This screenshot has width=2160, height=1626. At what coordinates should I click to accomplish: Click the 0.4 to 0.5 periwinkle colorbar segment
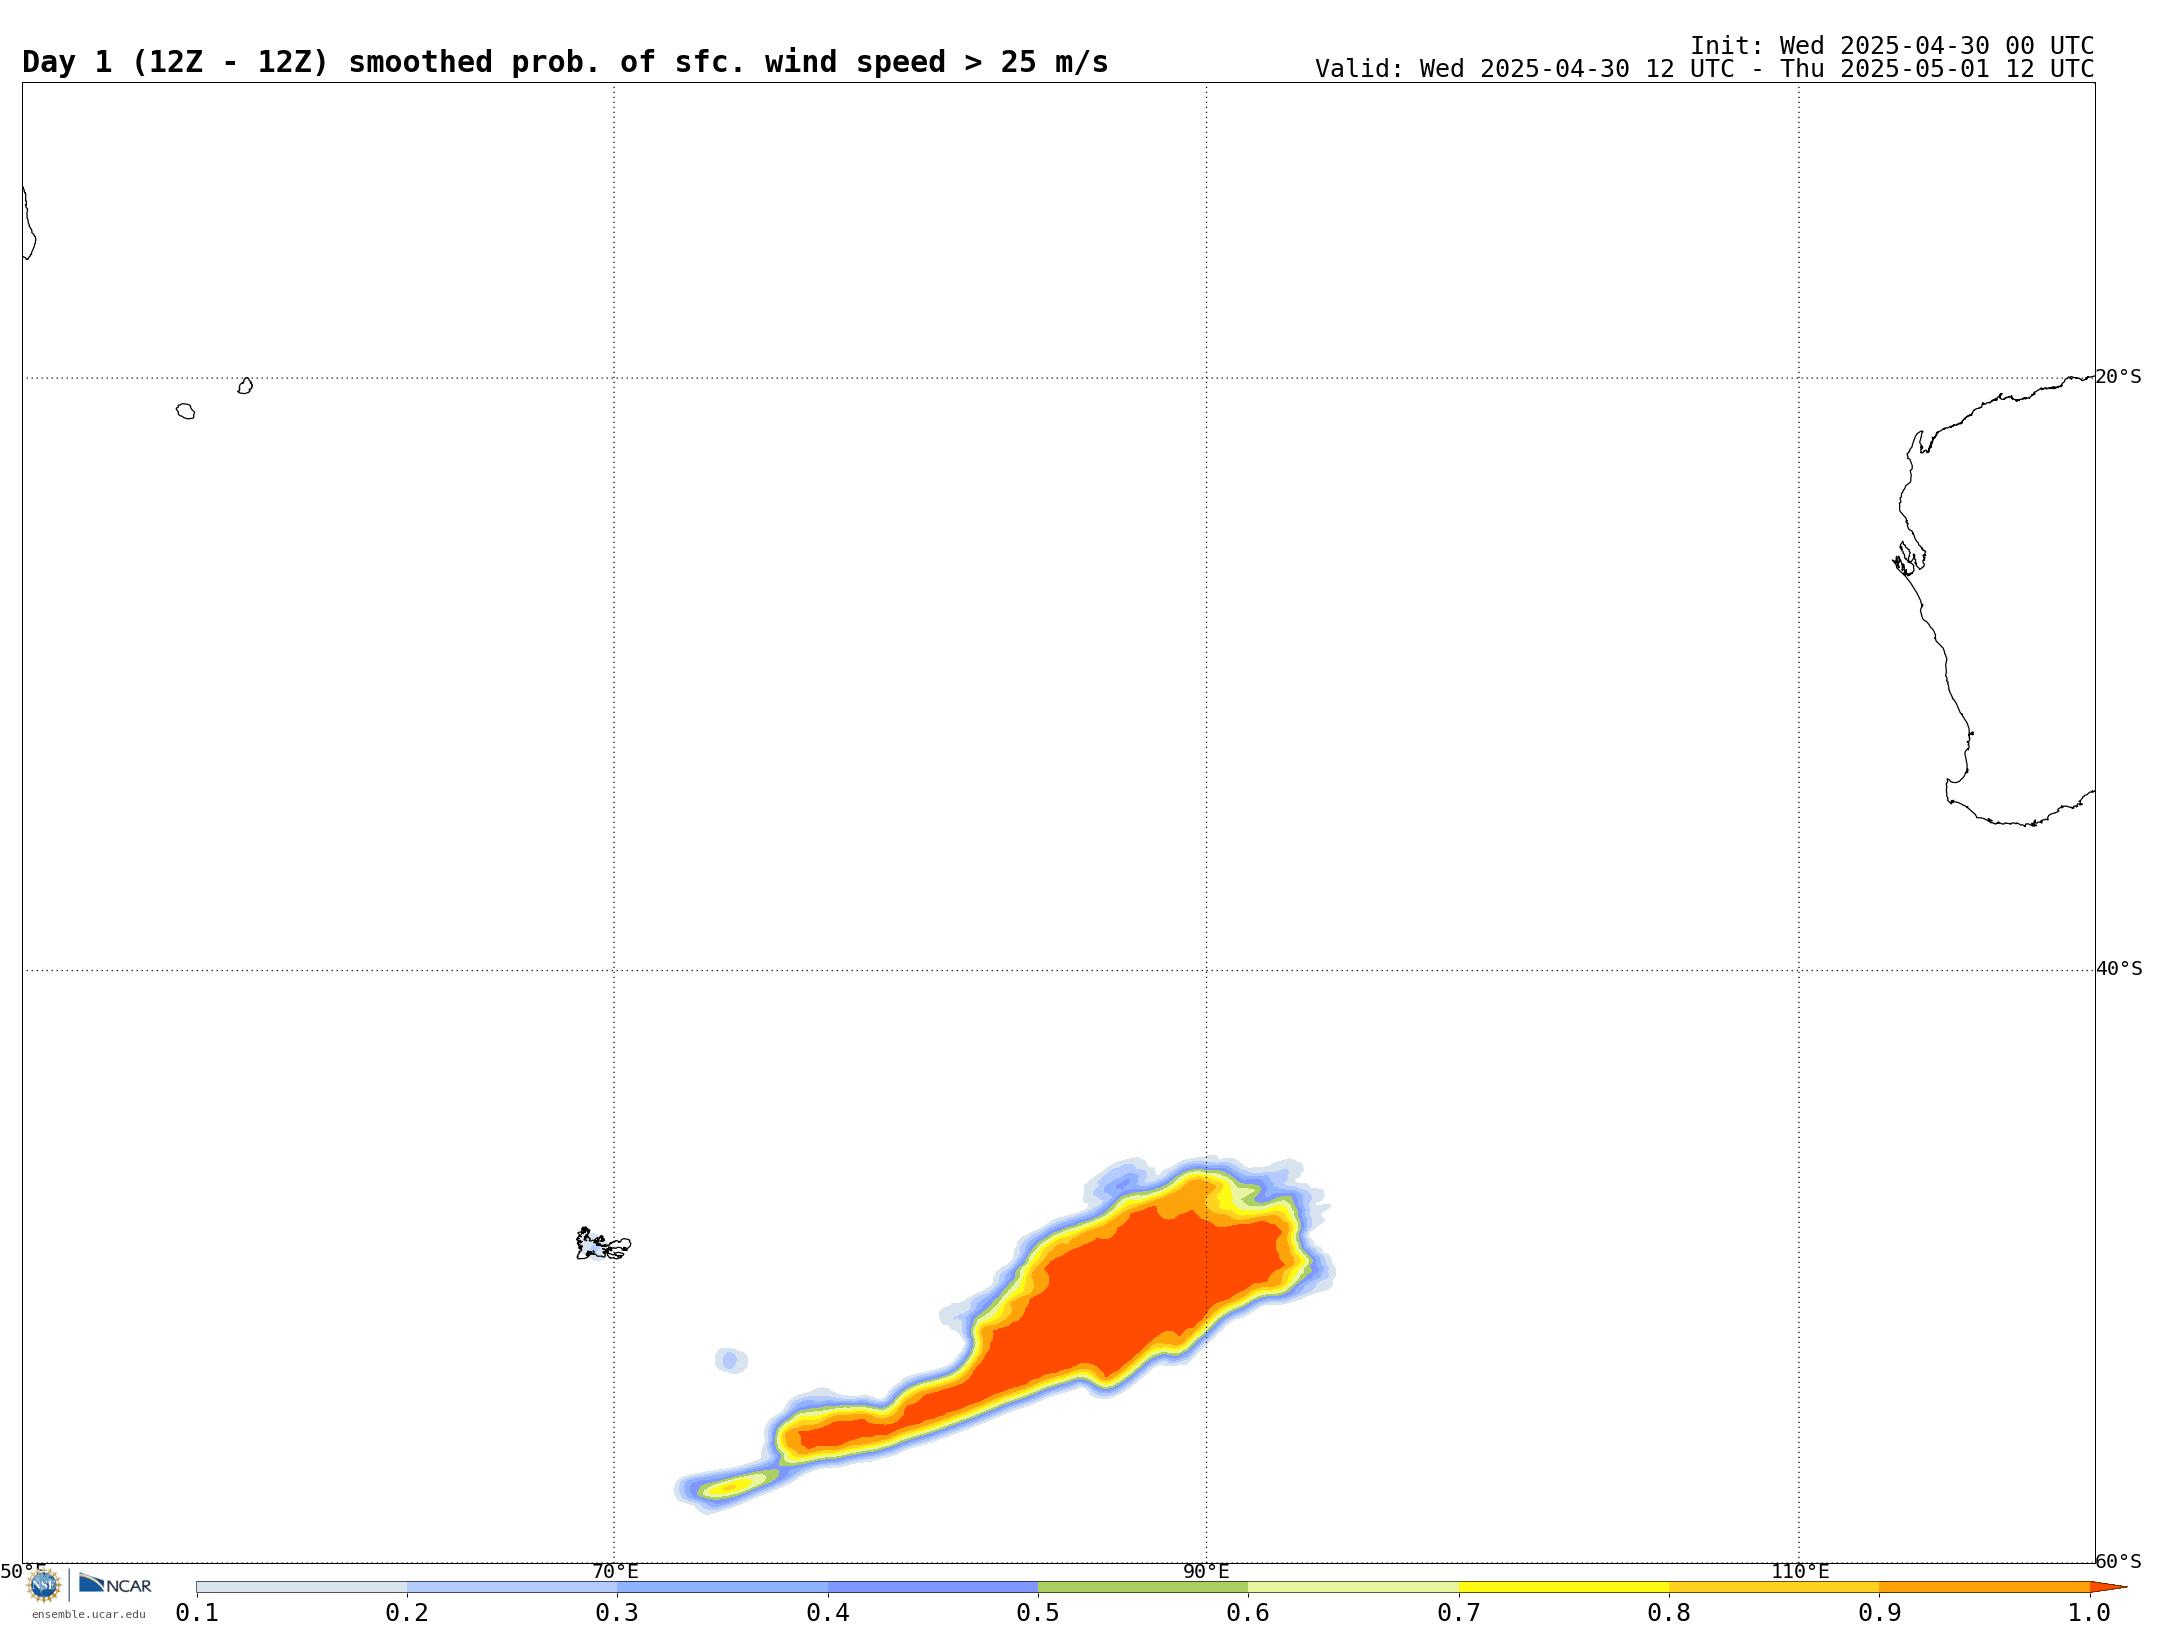(933, 1587)
